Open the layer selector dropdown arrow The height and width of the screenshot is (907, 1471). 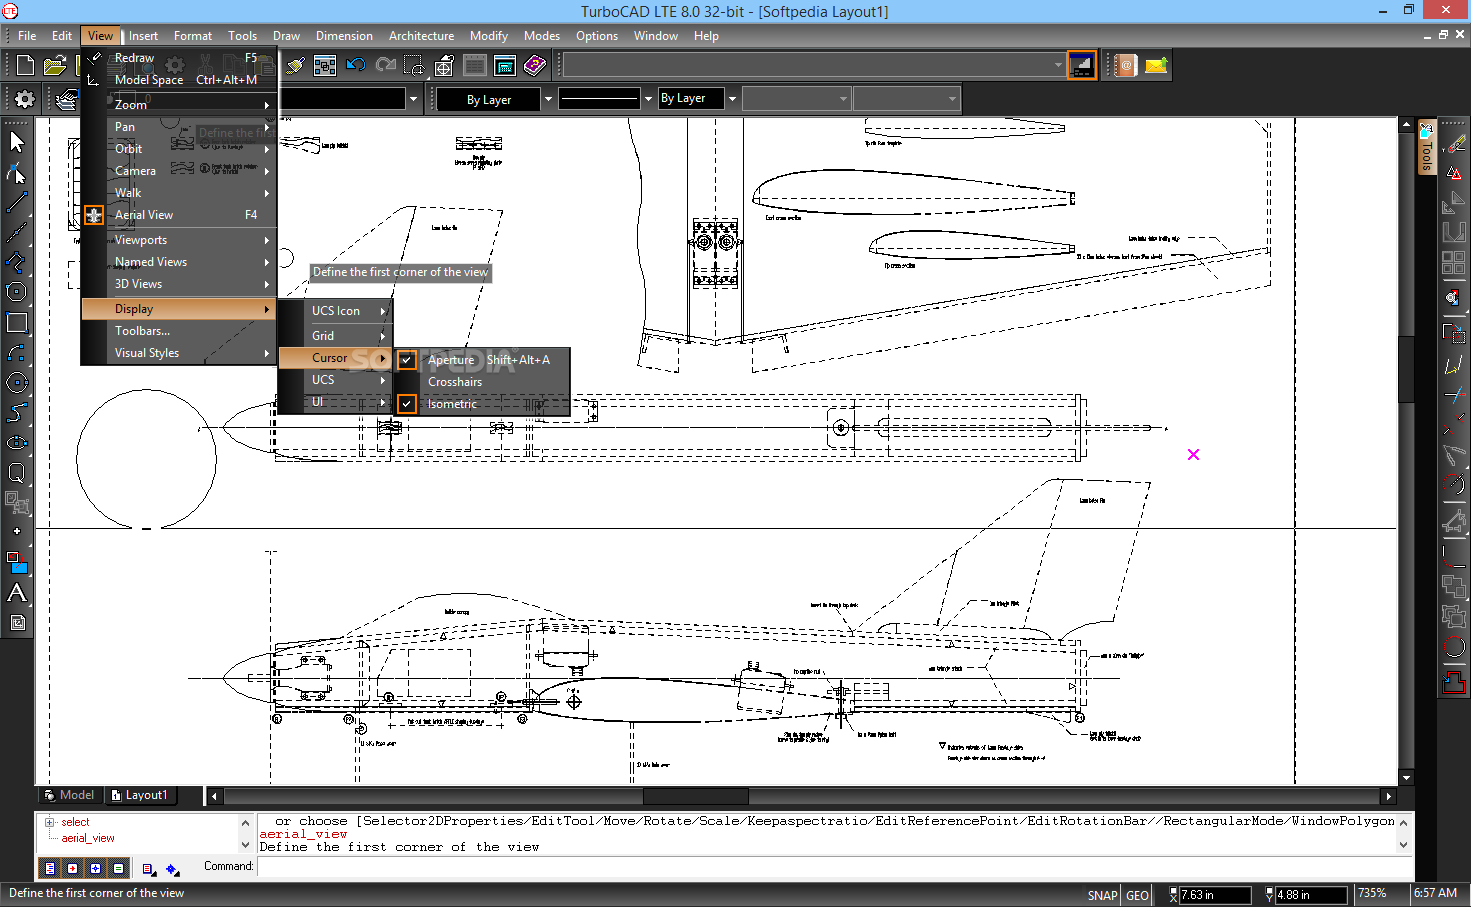(x=413, y=99)
